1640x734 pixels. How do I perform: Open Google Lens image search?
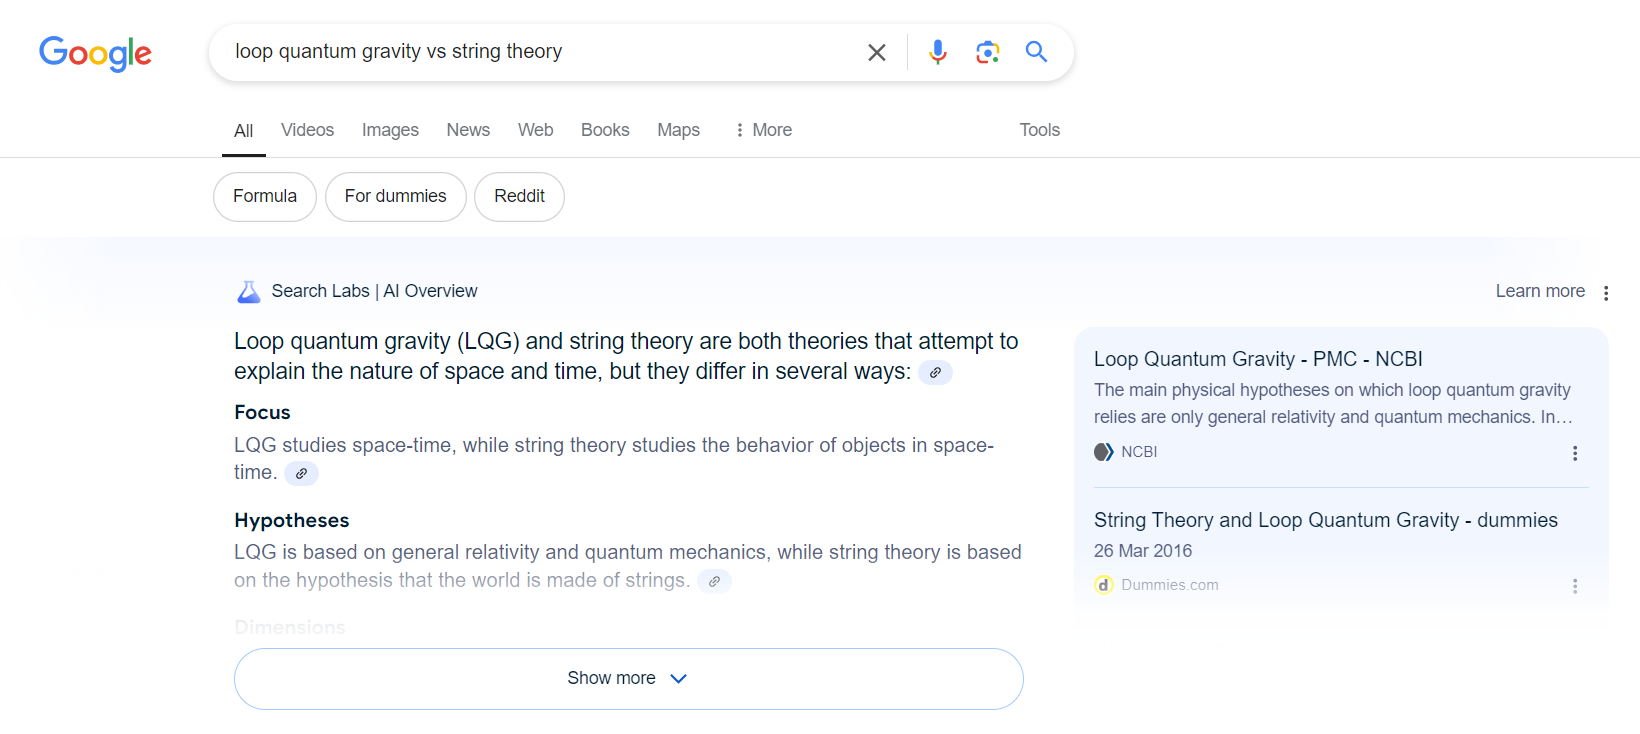click(x=988, y=52)
